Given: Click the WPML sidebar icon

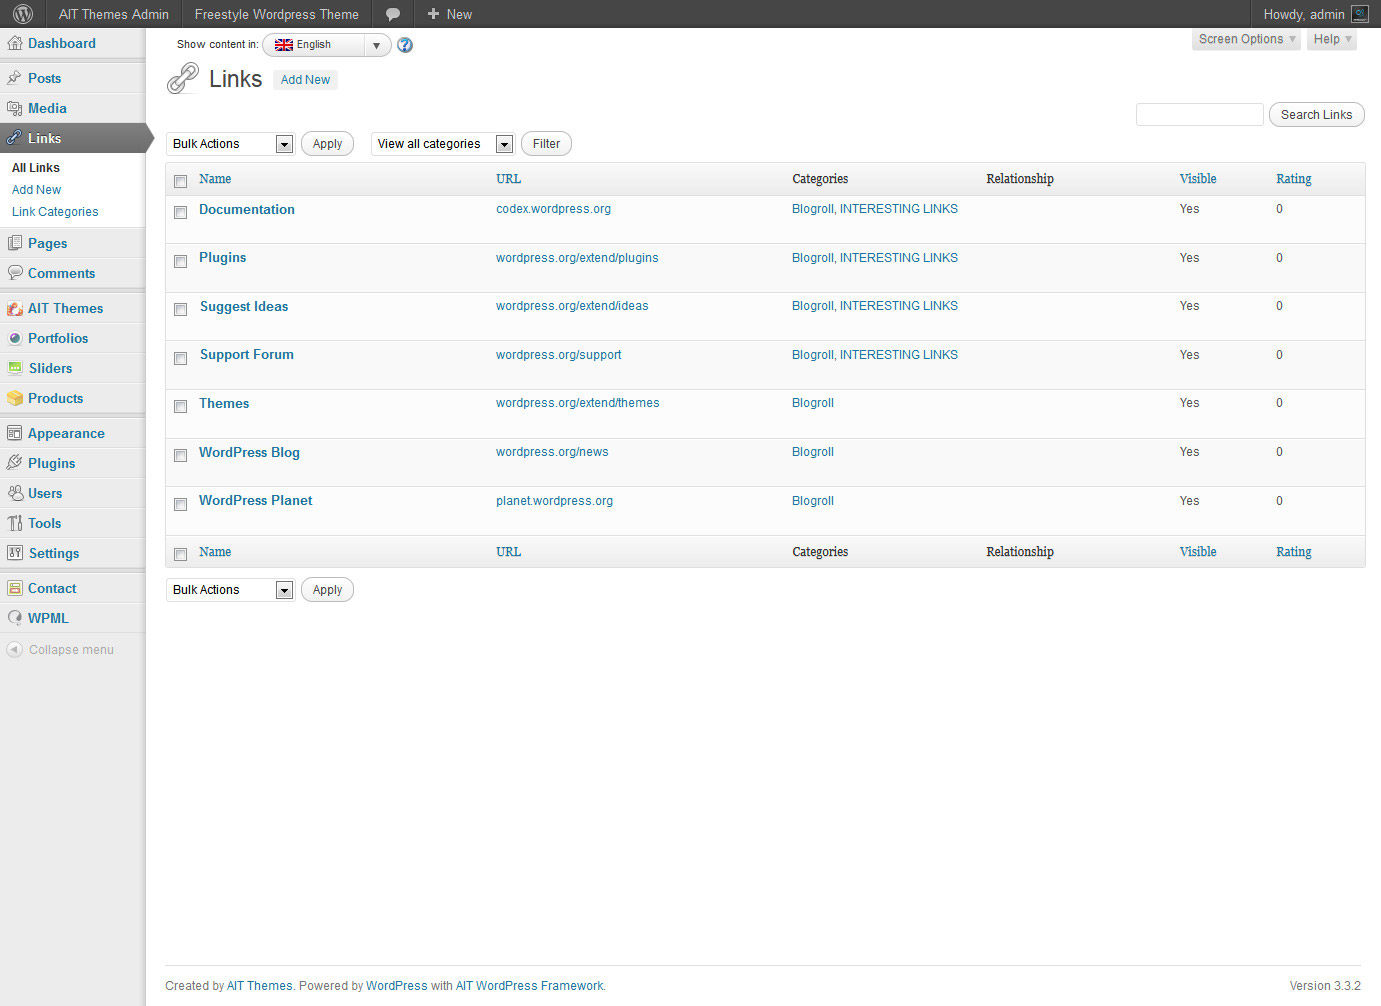Looking at the screenshot, I should [x=15, y=618].
